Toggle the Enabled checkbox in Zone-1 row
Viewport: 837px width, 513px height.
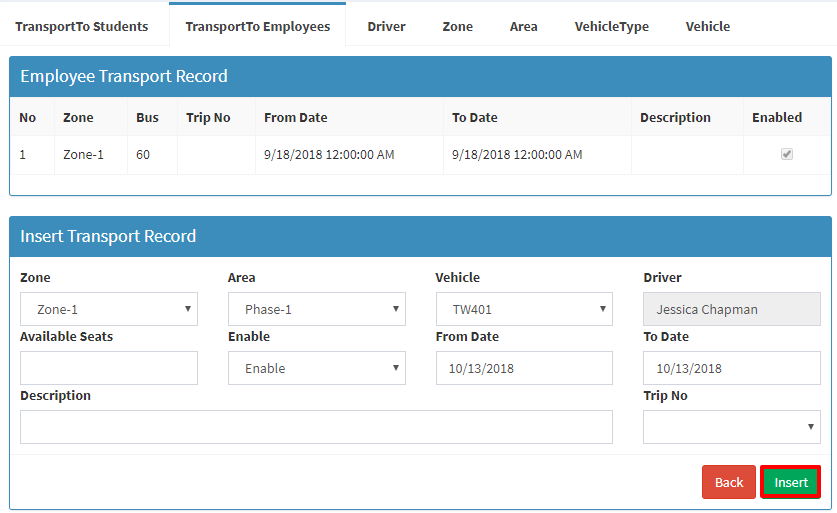click(786, 154)
